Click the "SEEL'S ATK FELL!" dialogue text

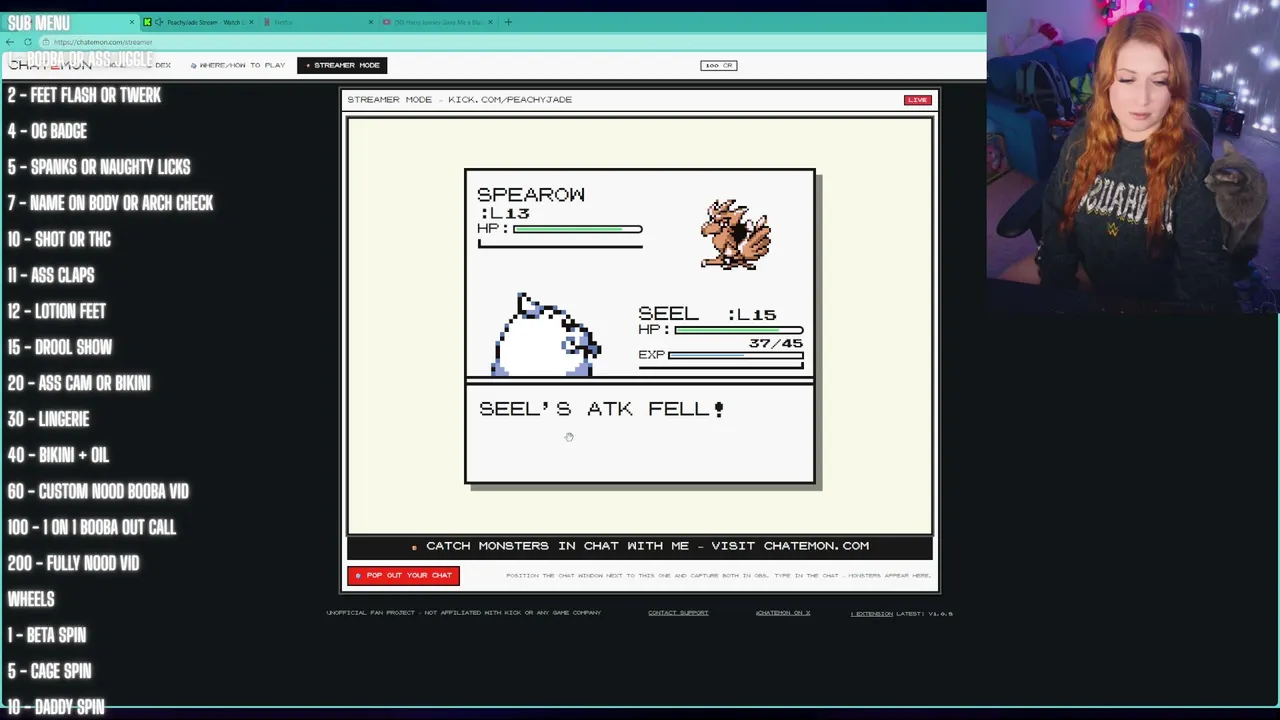[601, 408]
